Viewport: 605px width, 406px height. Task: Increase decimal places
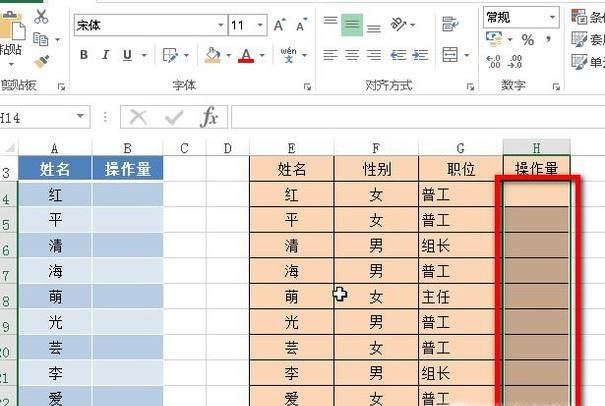coord(493,62)
